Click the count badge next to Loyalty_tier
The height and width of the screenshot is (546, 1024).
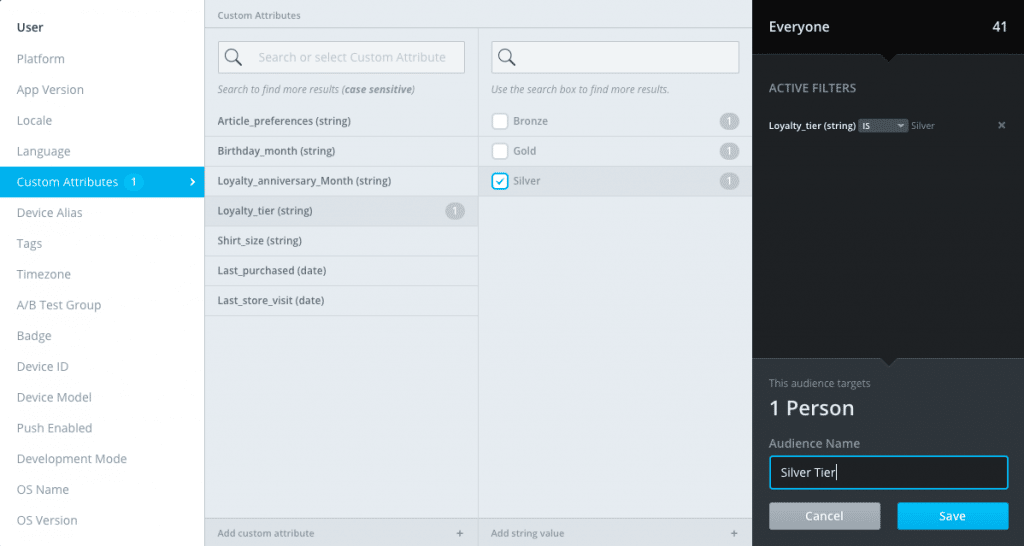455,211
